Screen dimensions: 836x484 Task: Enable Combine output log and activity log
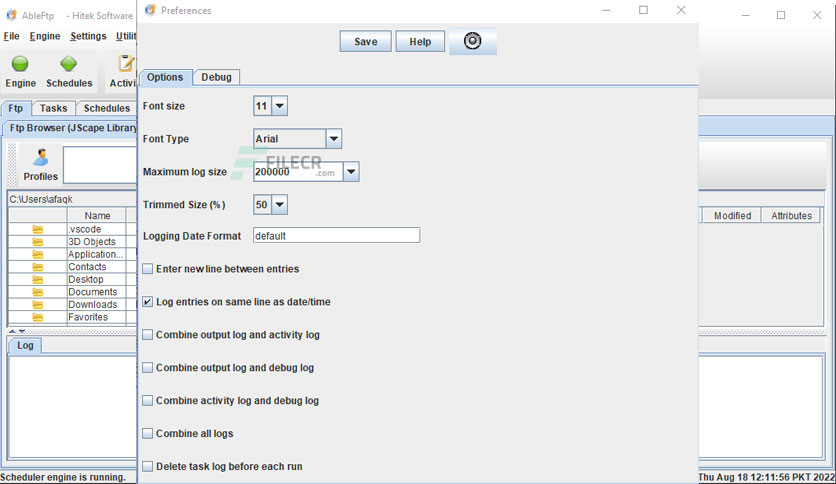click(148, 335)
